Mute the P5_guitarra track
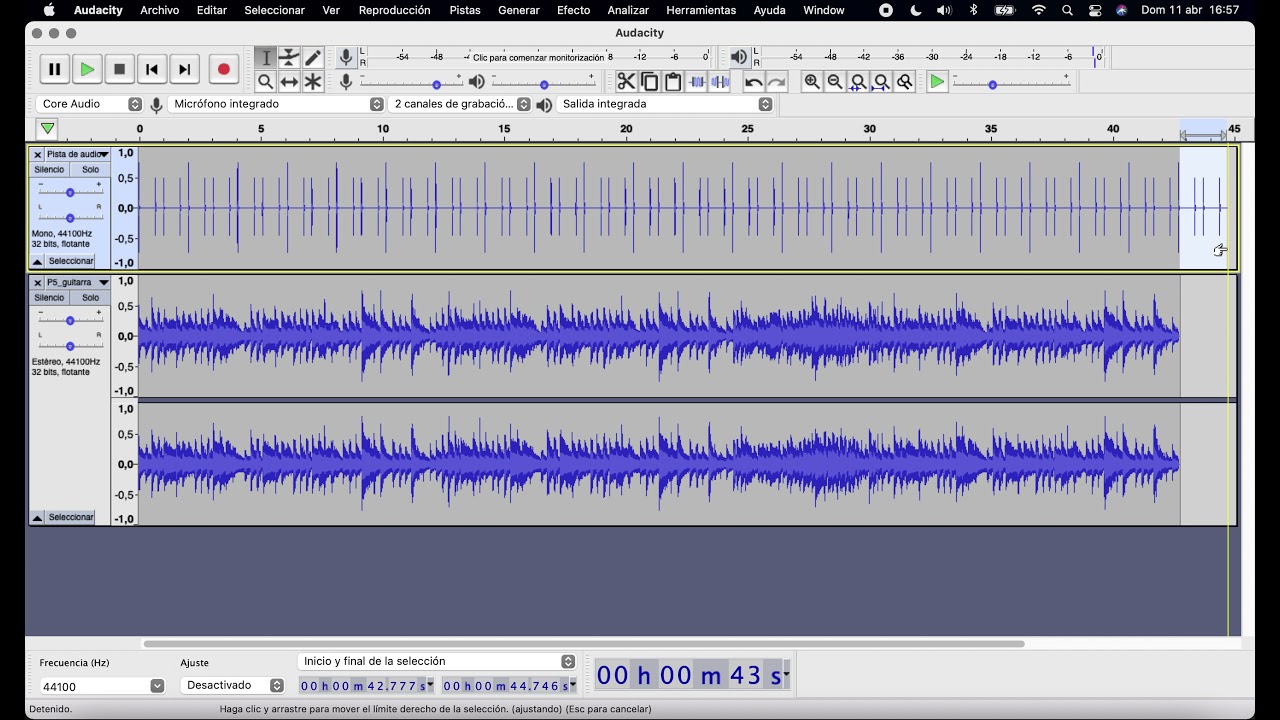Image resolution: width=1280 pixels, height=720 pixels. (49, 297)
